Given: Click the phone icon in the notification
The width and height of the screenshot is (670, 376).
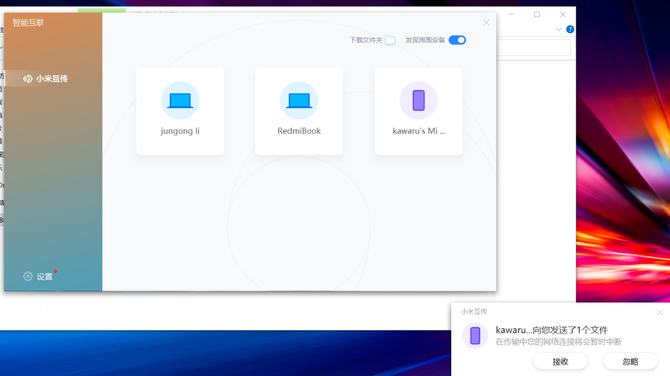Looking at the screenshot, I should tap(475, 336).
